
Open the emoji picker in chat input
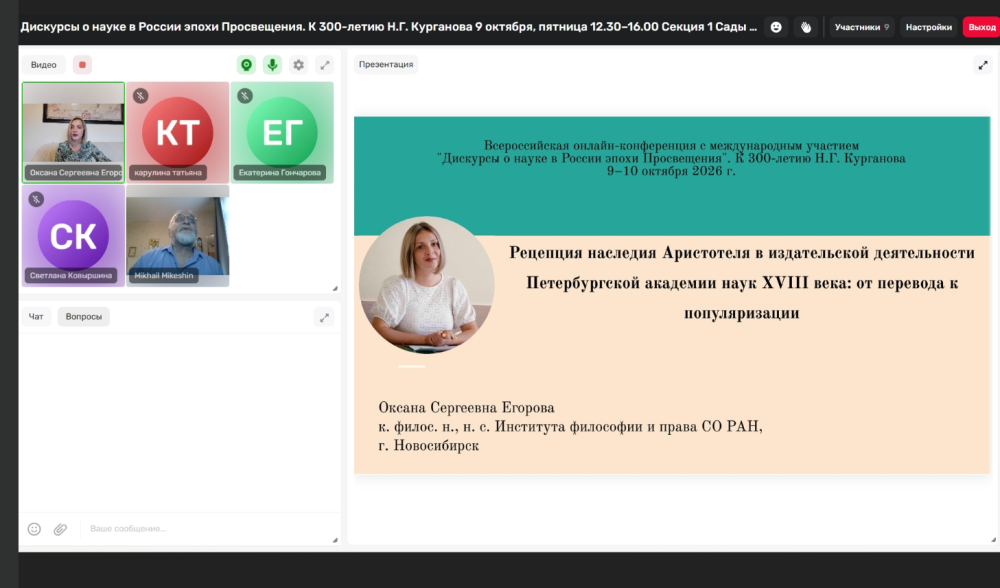click(34, 529)
